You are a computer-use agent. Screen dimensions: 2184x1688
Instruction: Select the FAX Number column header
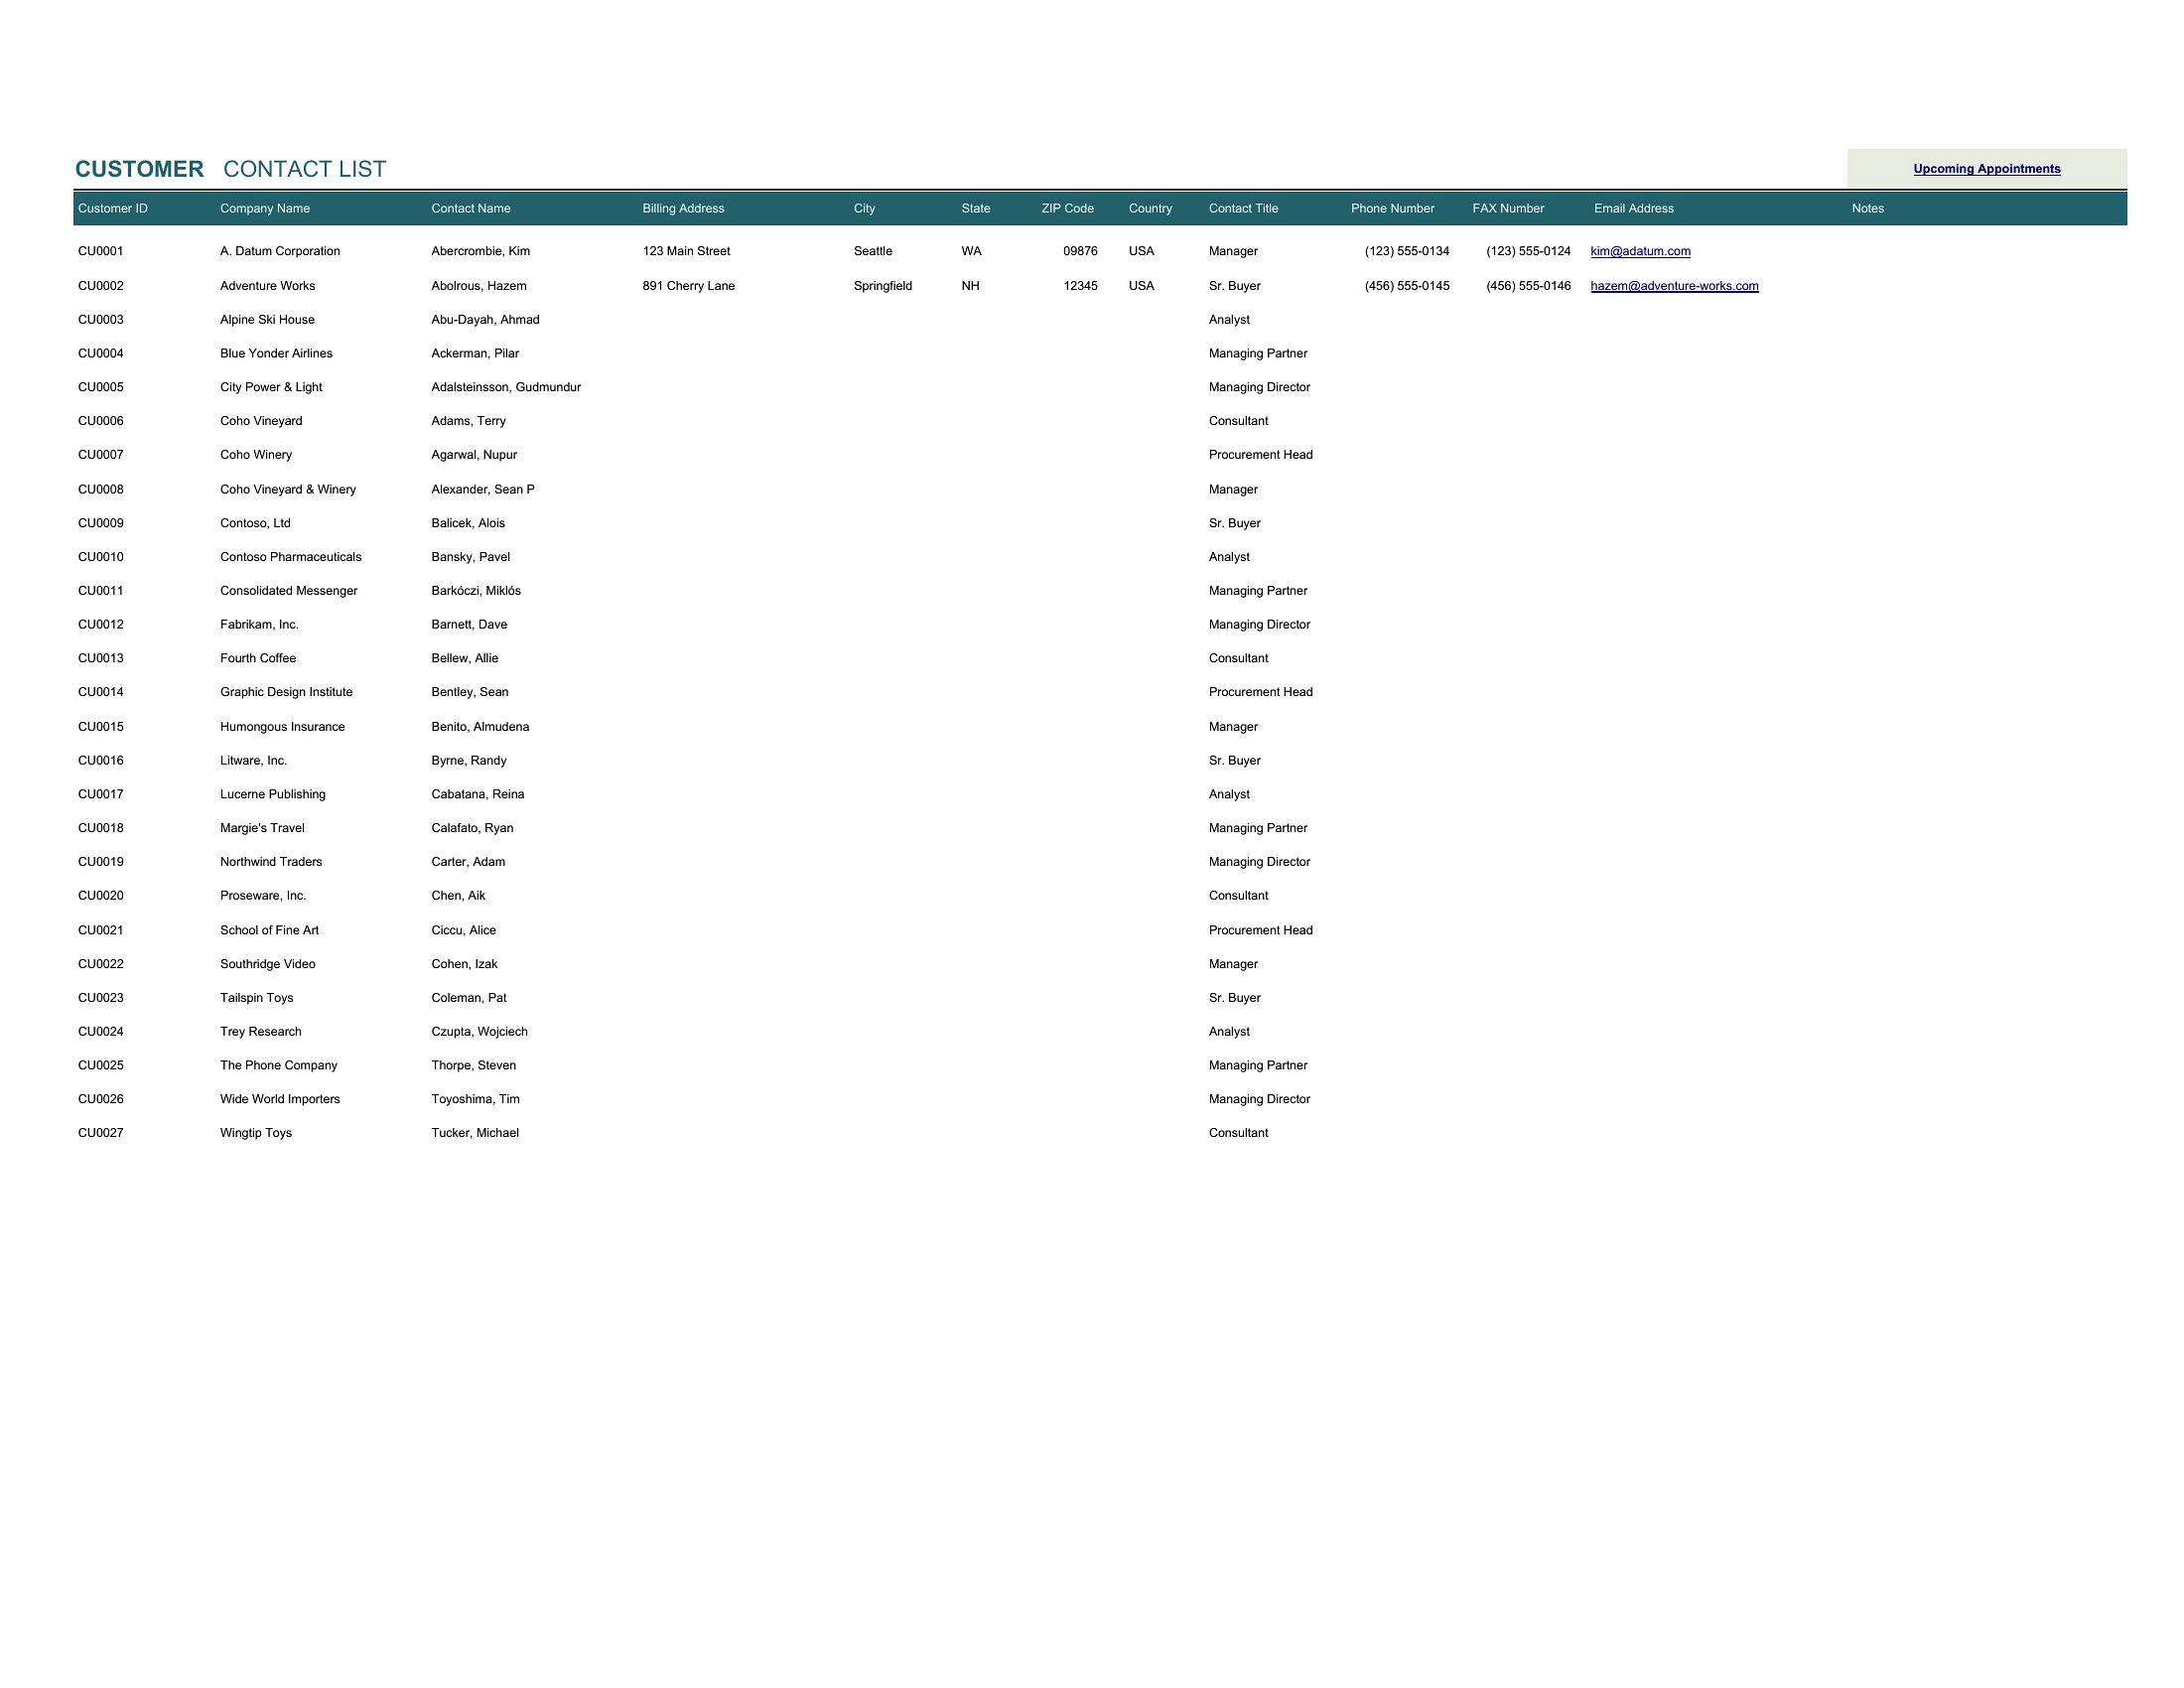click(1508, 209)
